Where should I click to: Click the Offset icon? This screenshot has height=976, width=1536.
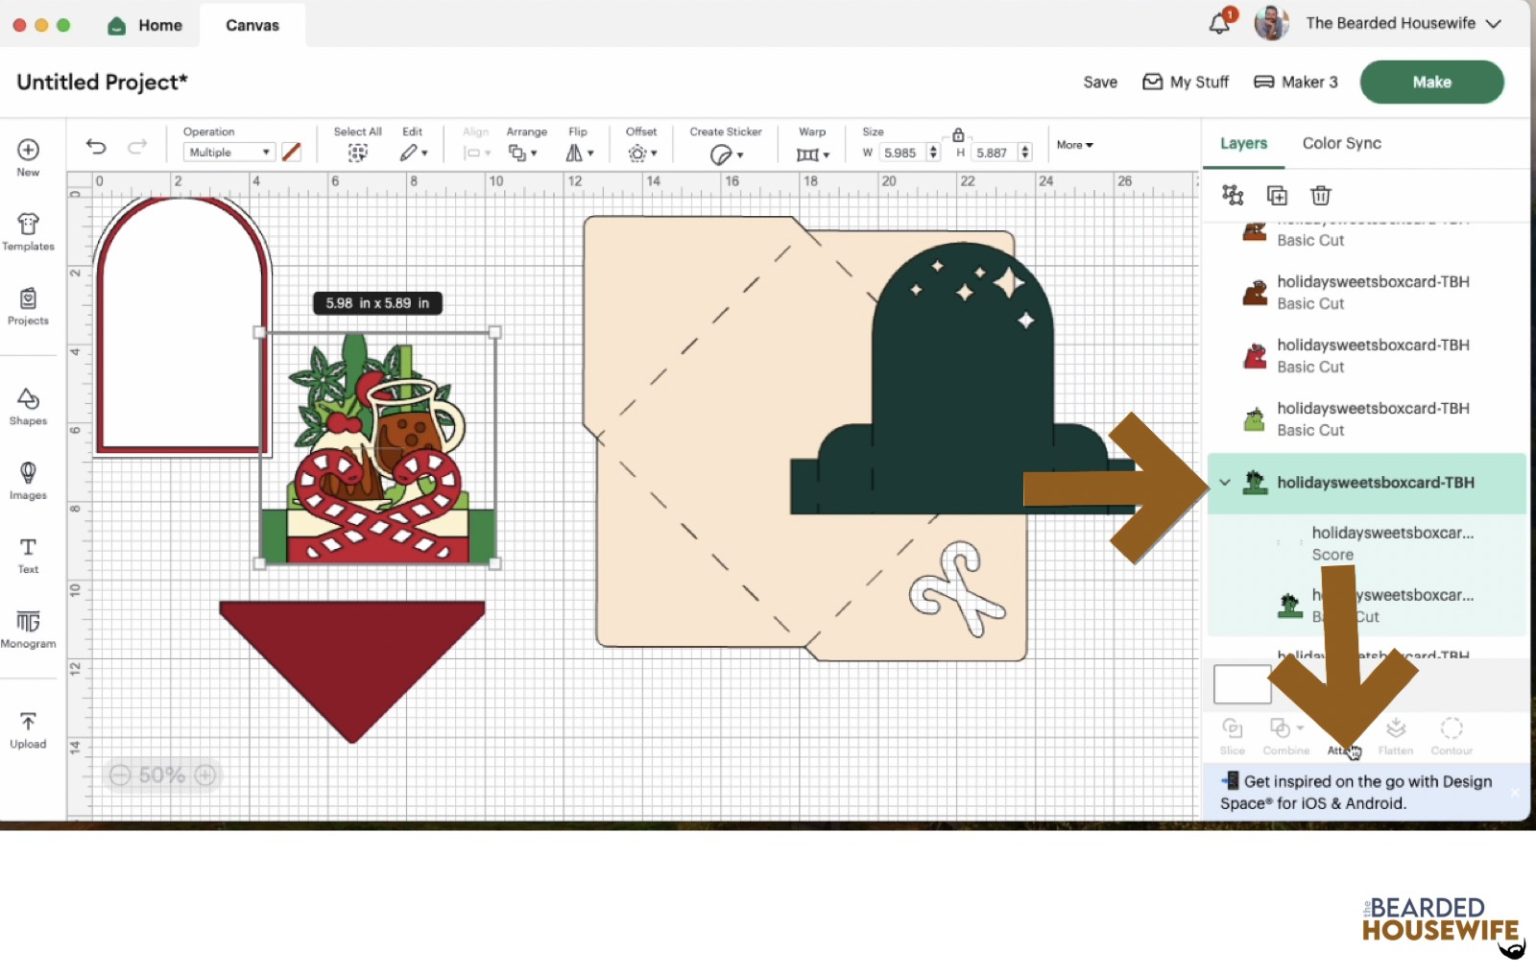click(638, 152)
